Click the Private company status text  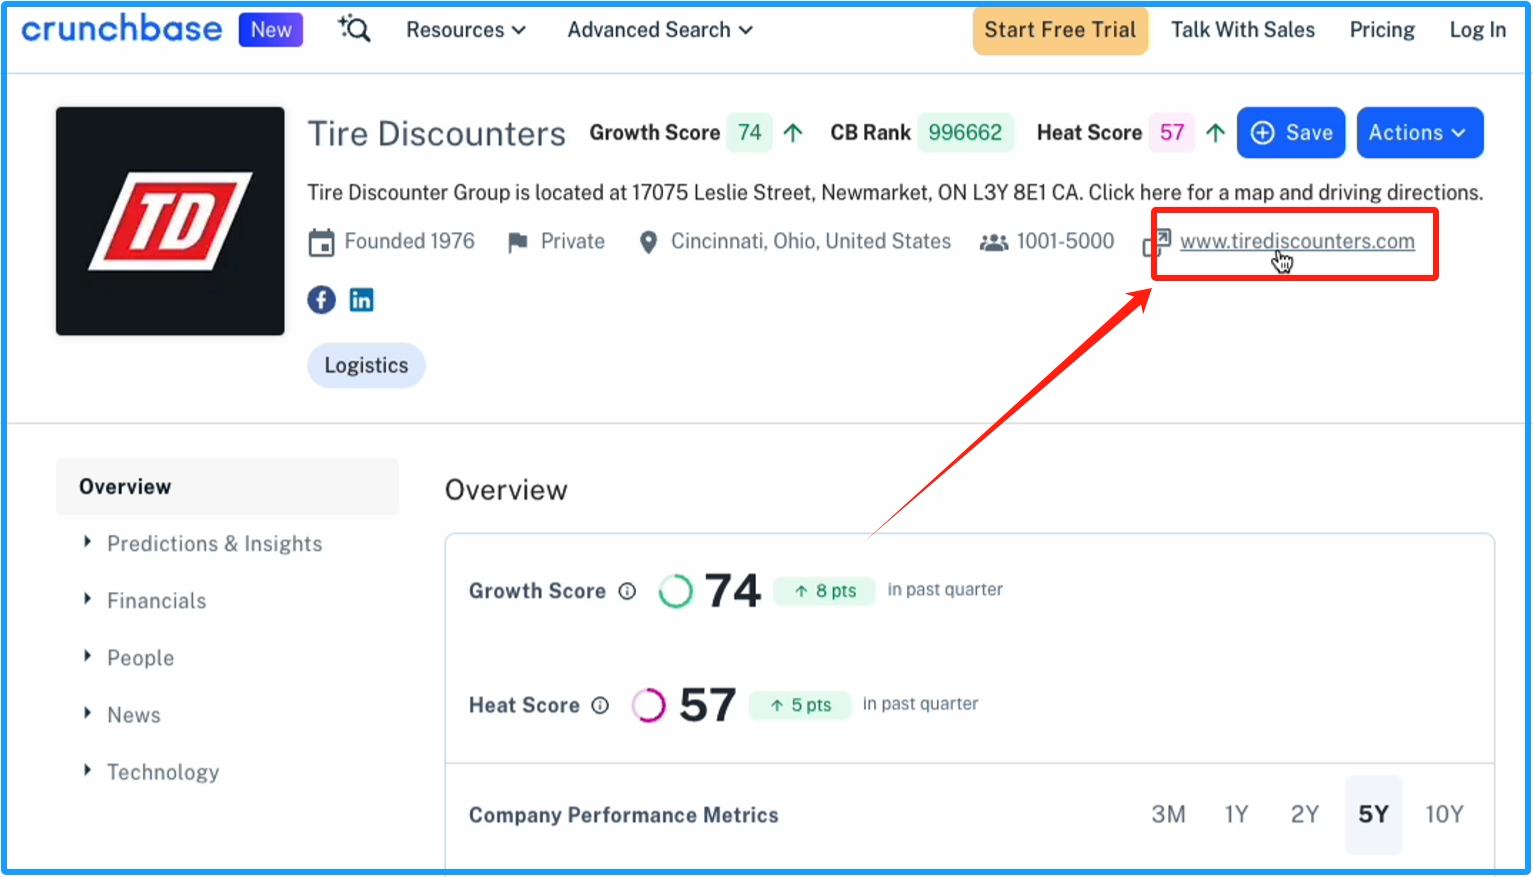coord(573,241)
